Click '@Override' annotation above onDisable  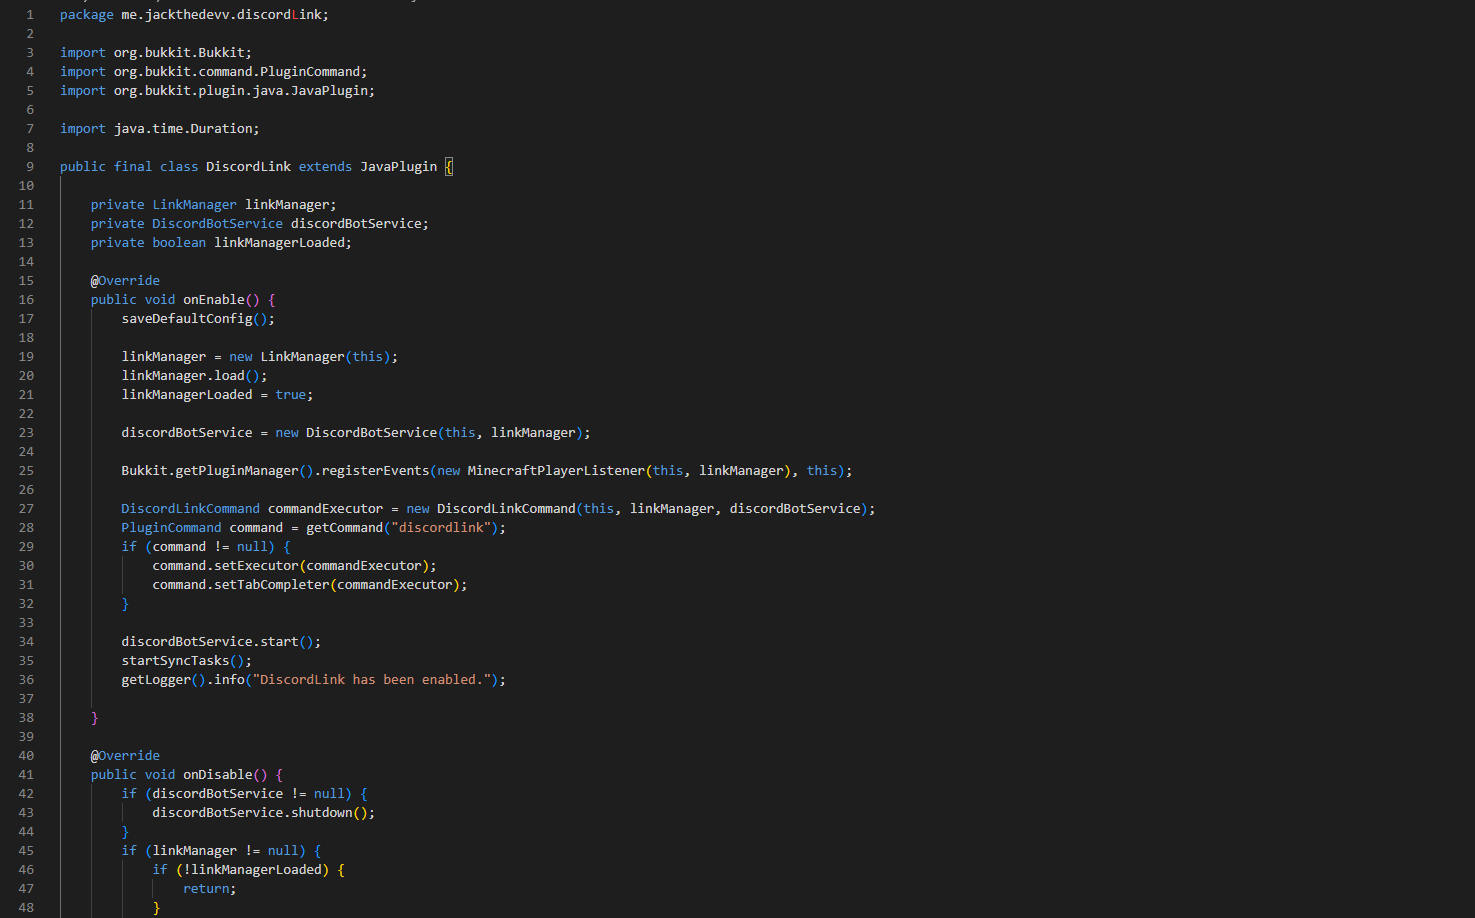coord(125,756)
